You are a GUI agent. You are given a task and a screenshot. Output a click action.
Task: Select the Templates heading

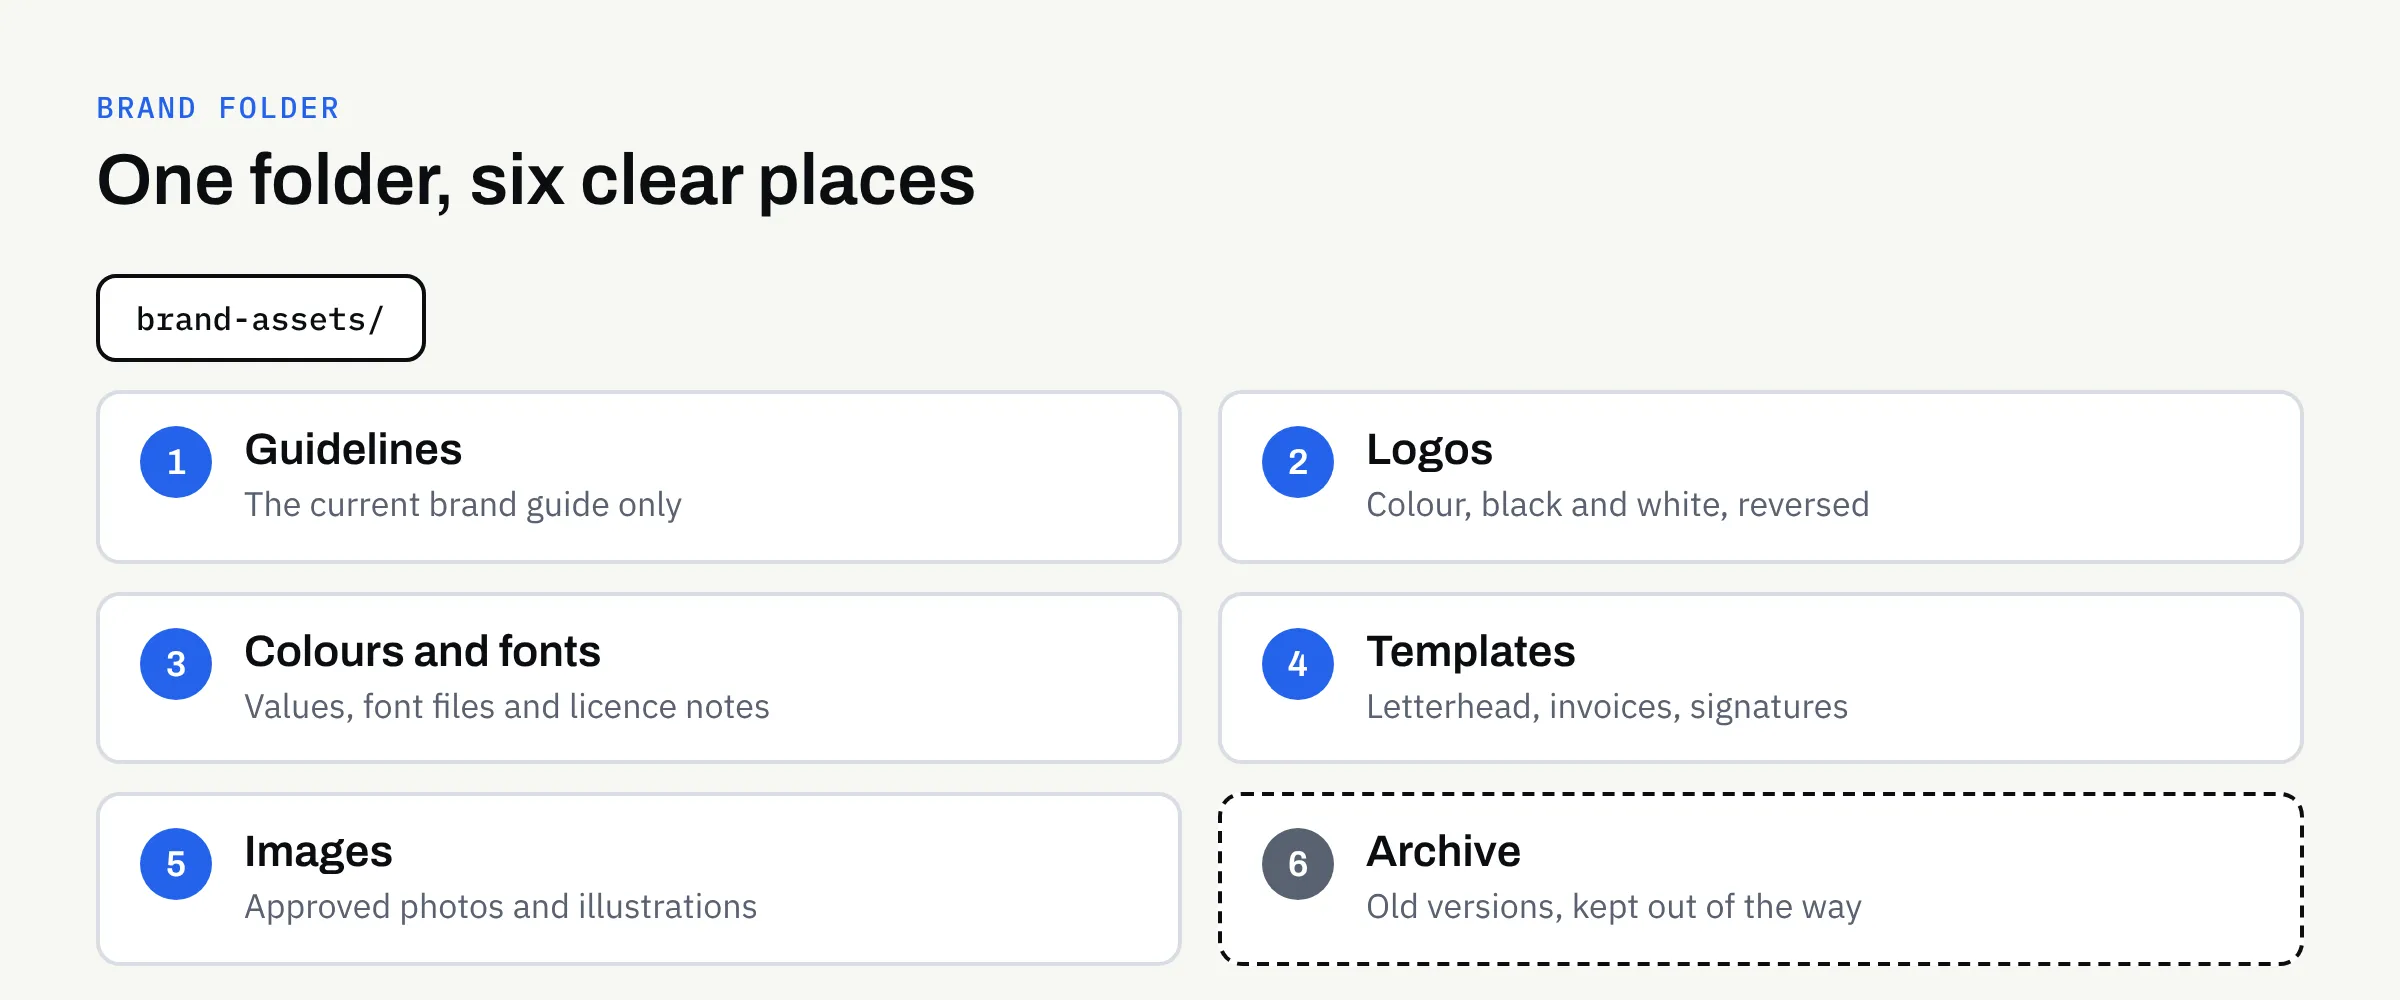click(x=1471, y=652)
